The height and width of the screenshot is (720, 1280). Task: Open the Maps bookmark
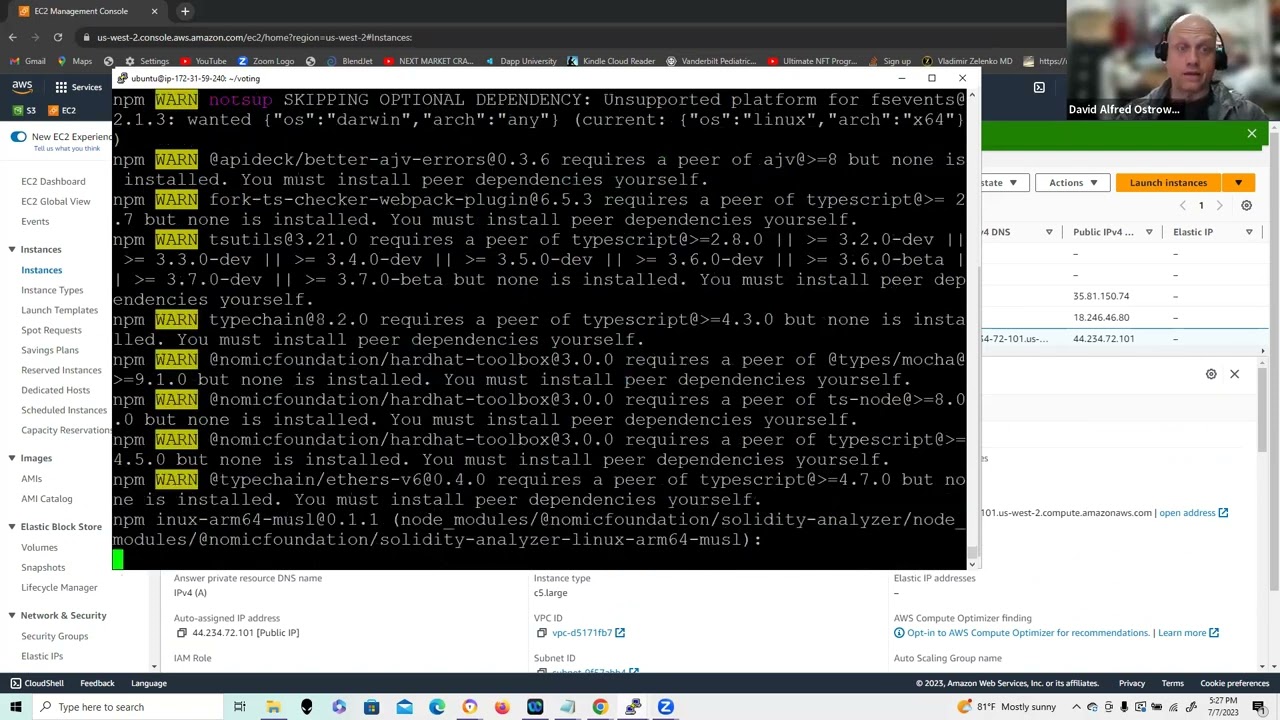point(74,61)
